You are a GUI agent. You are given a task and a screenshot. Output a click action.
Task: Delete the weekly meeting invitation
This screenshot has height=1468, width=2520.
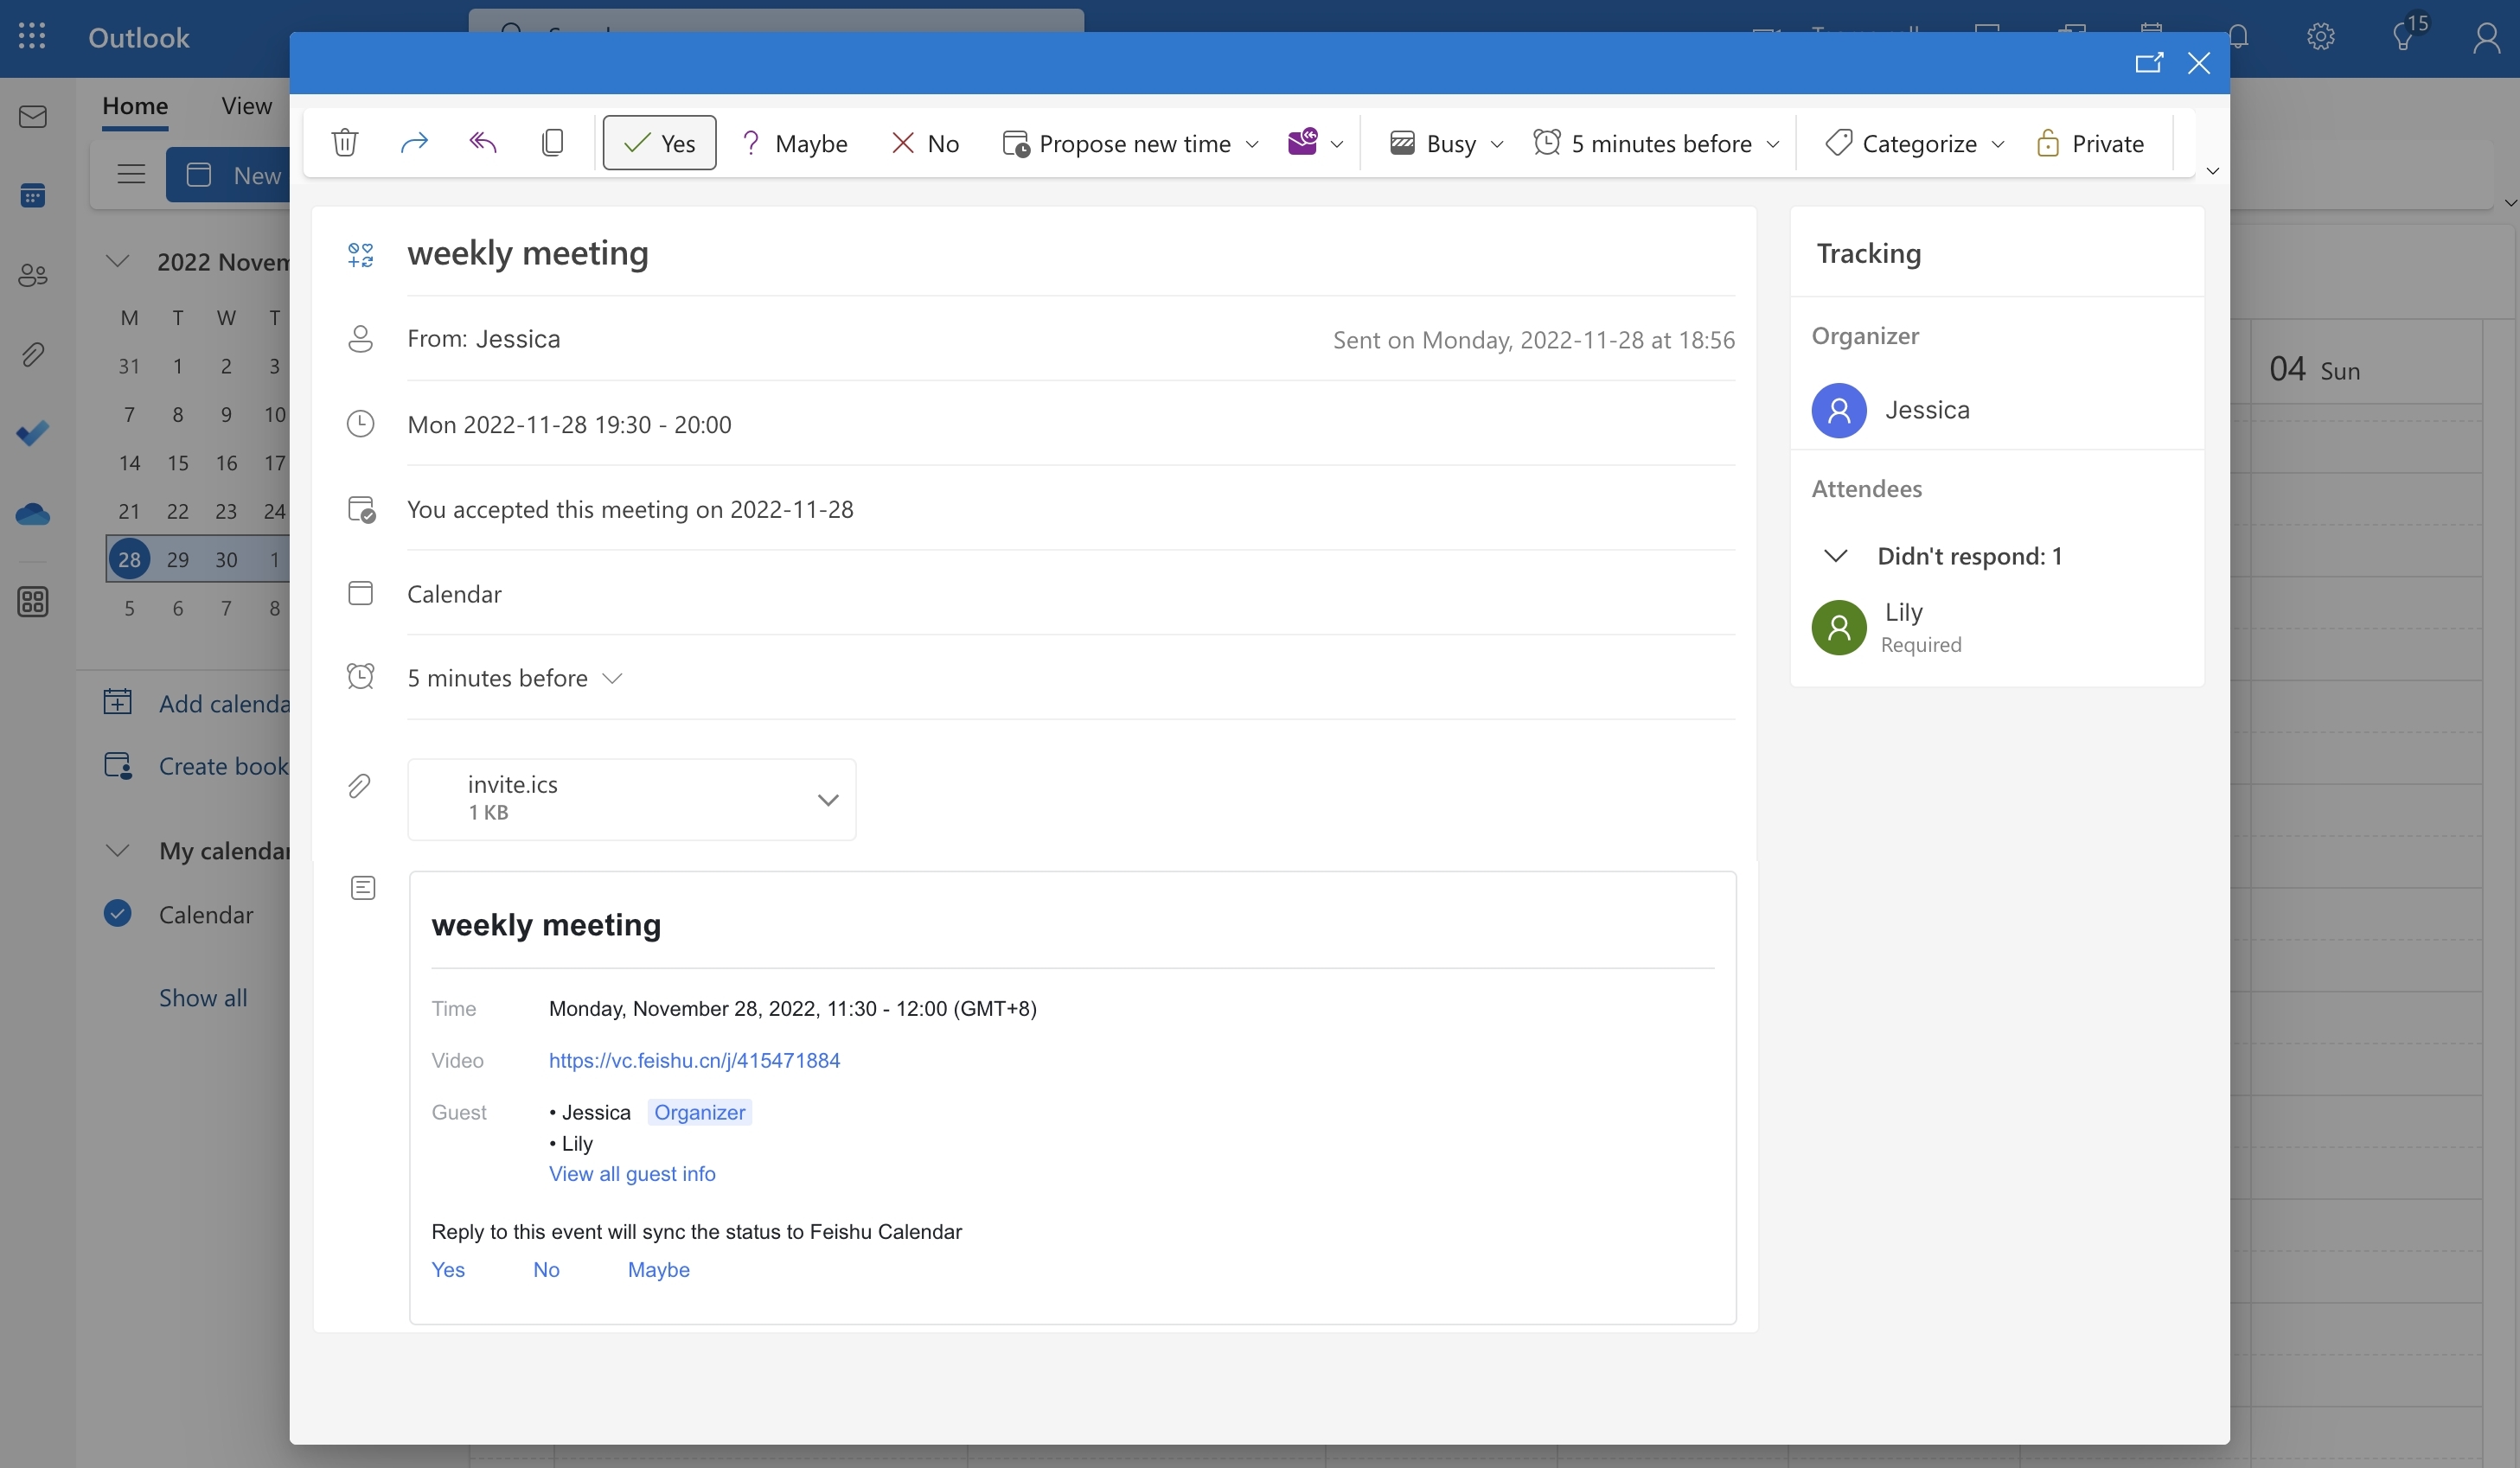click(344, 142)
